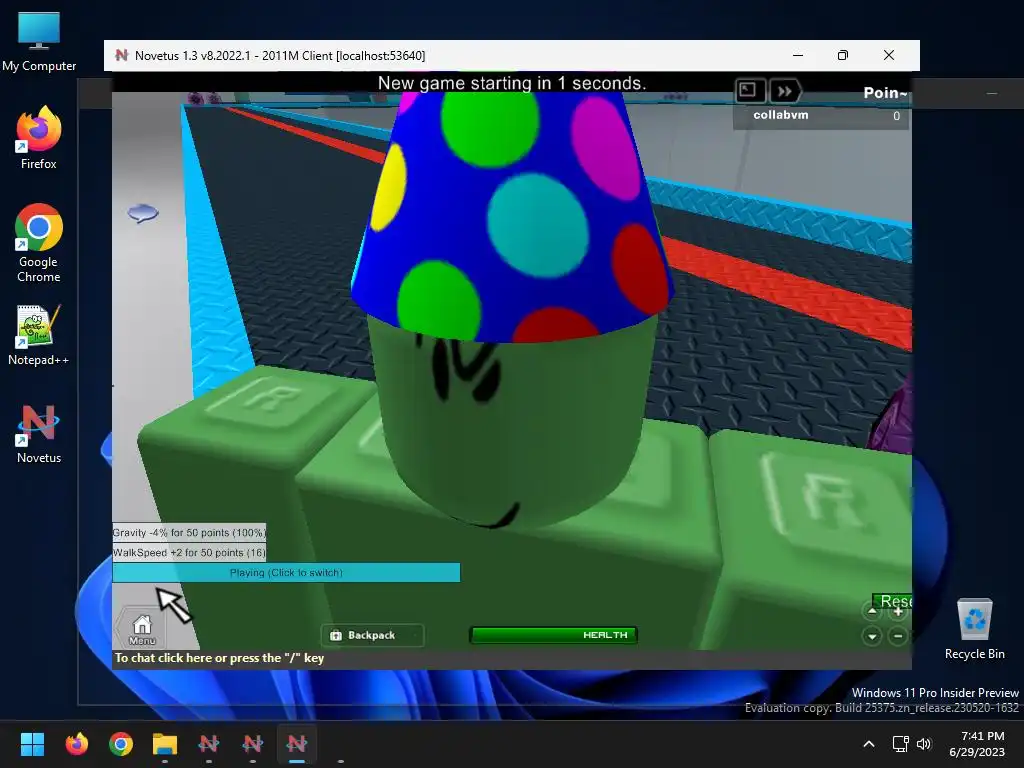Click the Novetus logo in title bar
Screen dimensions: 1024x768
[x=121, y=56]
